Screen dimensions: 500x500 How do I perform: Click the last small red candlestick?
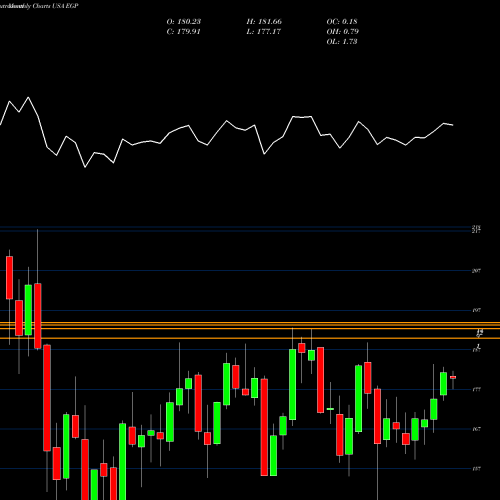(453, 377)
